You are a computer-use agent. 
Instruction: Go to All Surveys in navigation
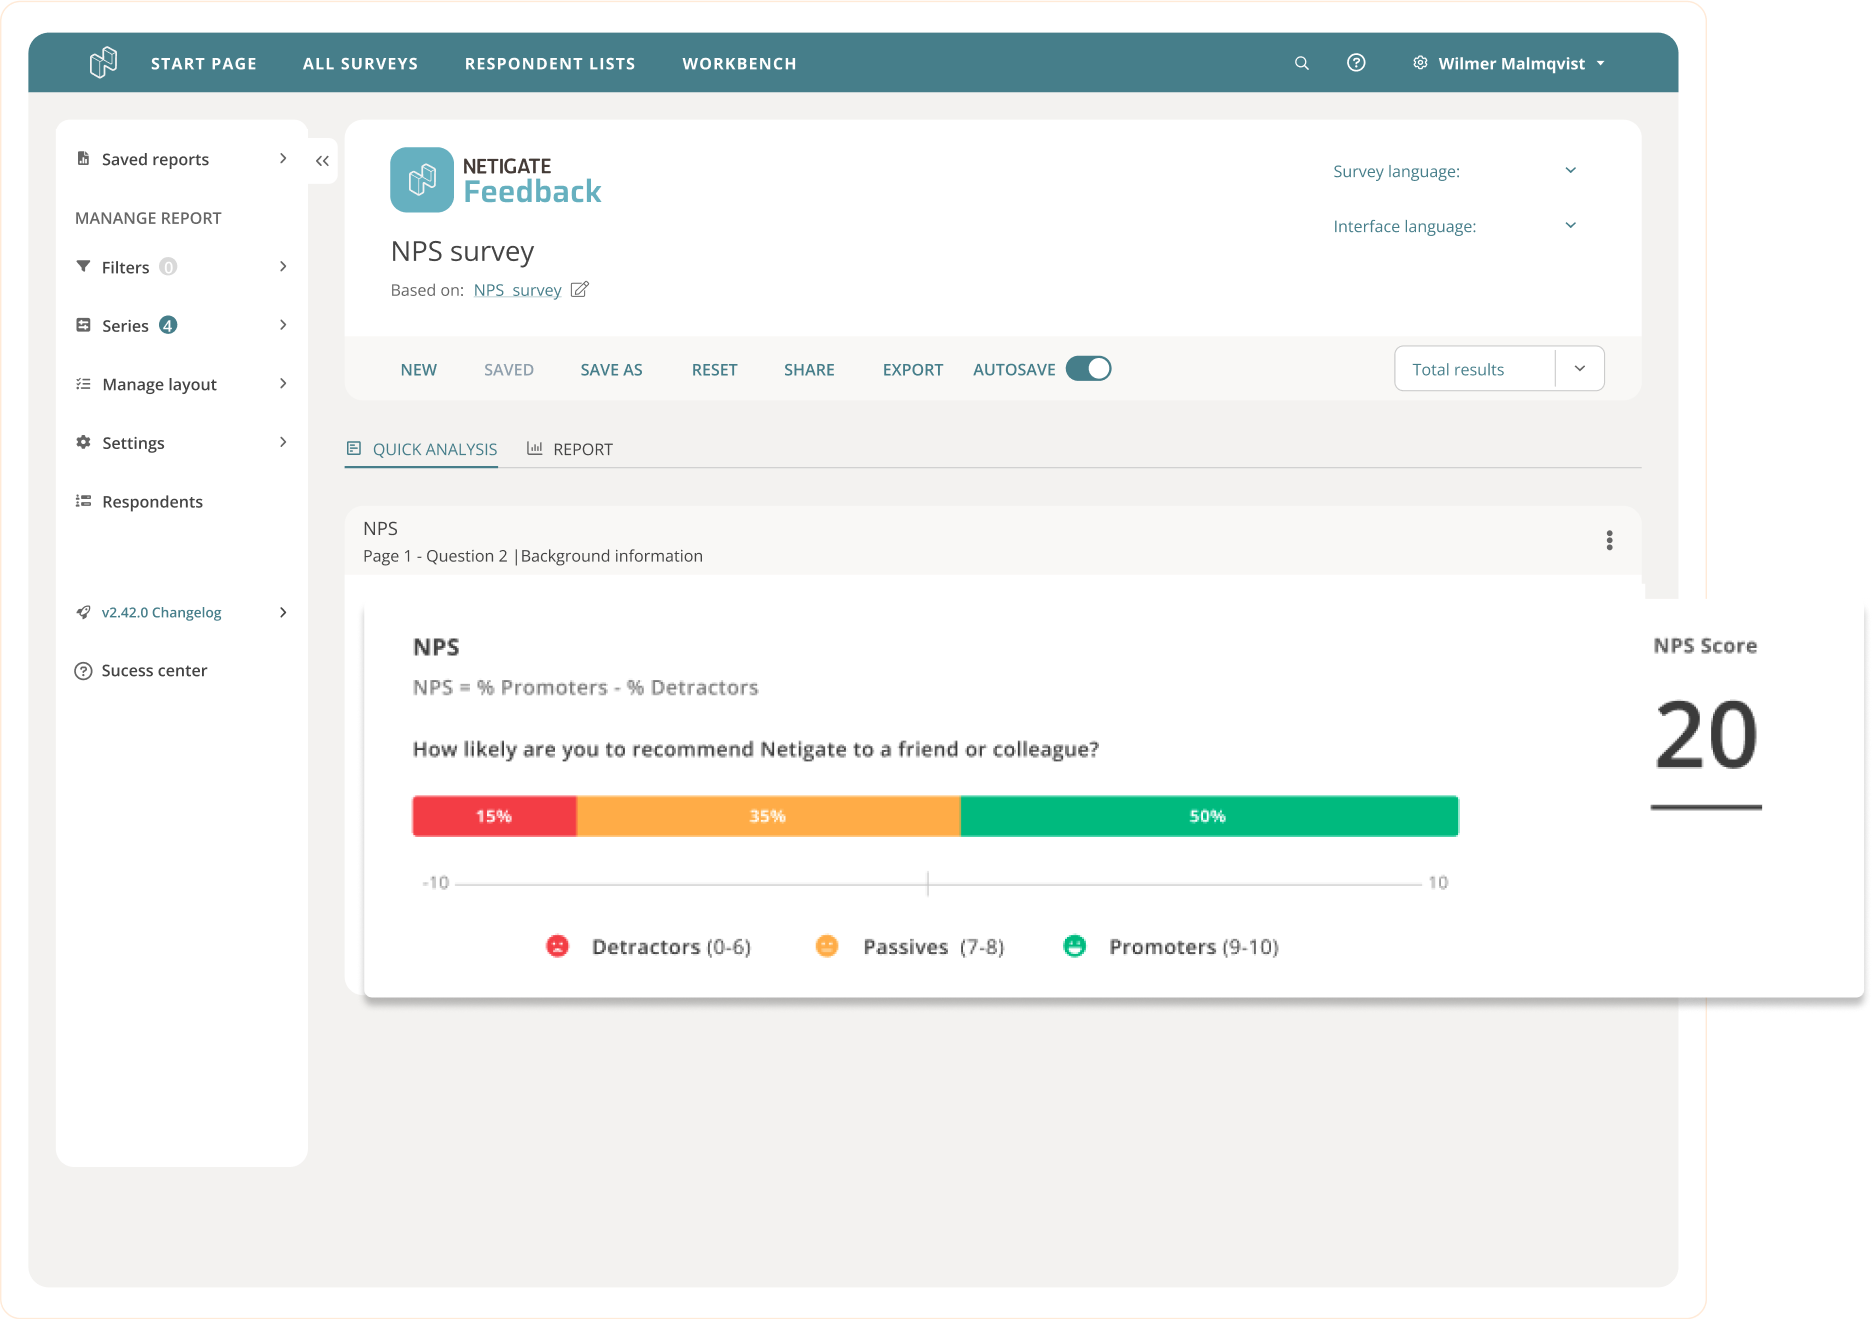[x=360, y=63]
